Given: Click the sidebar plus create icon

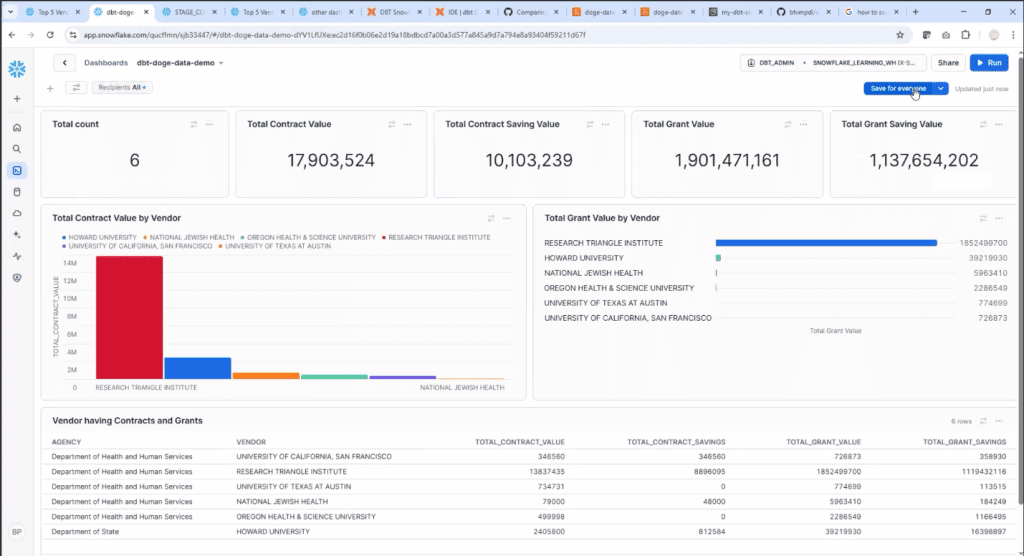Looking at the screenshot, I should (17, 99).
